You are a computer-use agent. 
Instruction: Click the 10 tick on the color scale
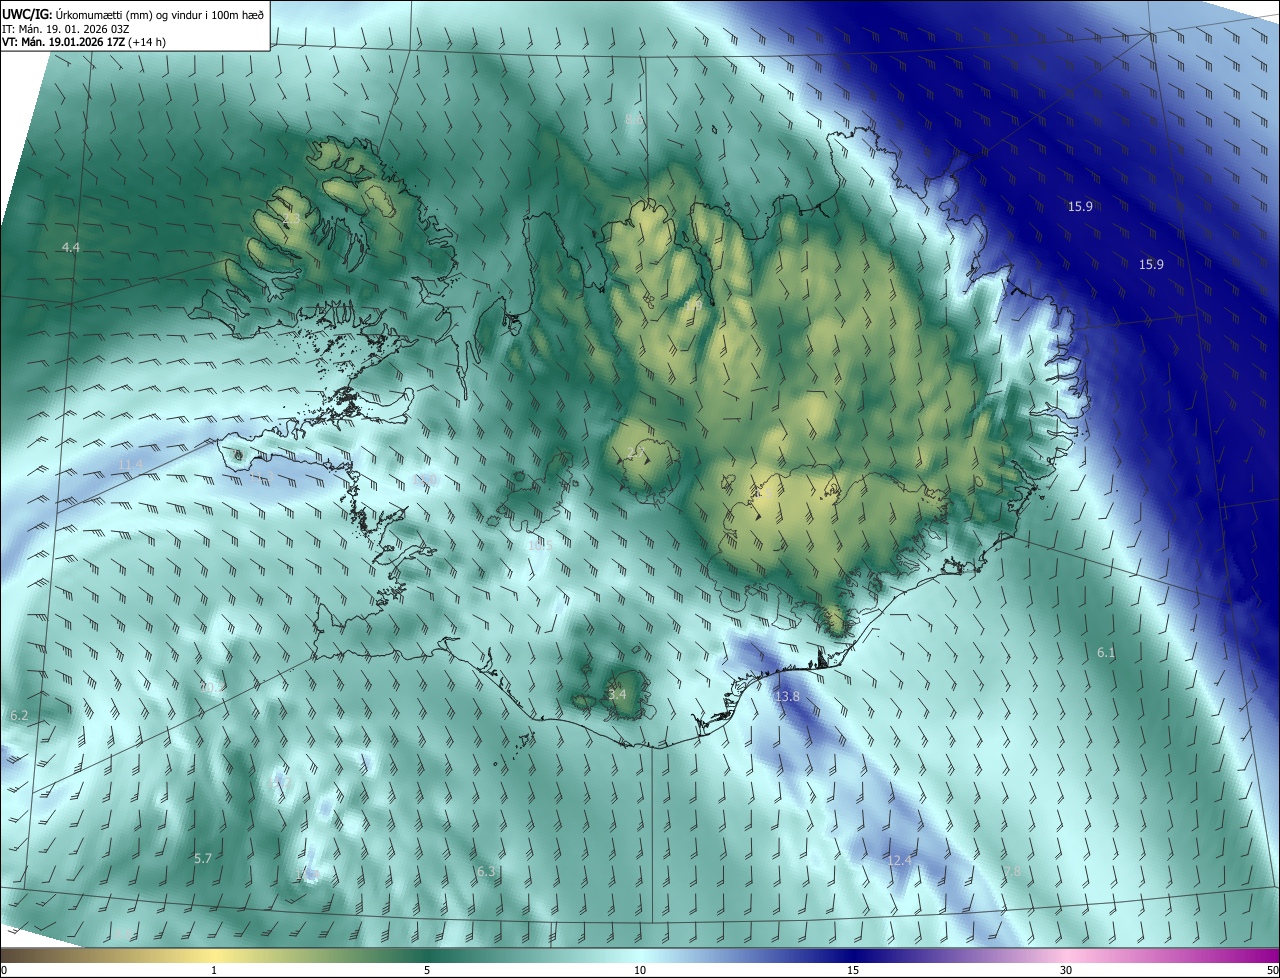click(x=640, y=971)
